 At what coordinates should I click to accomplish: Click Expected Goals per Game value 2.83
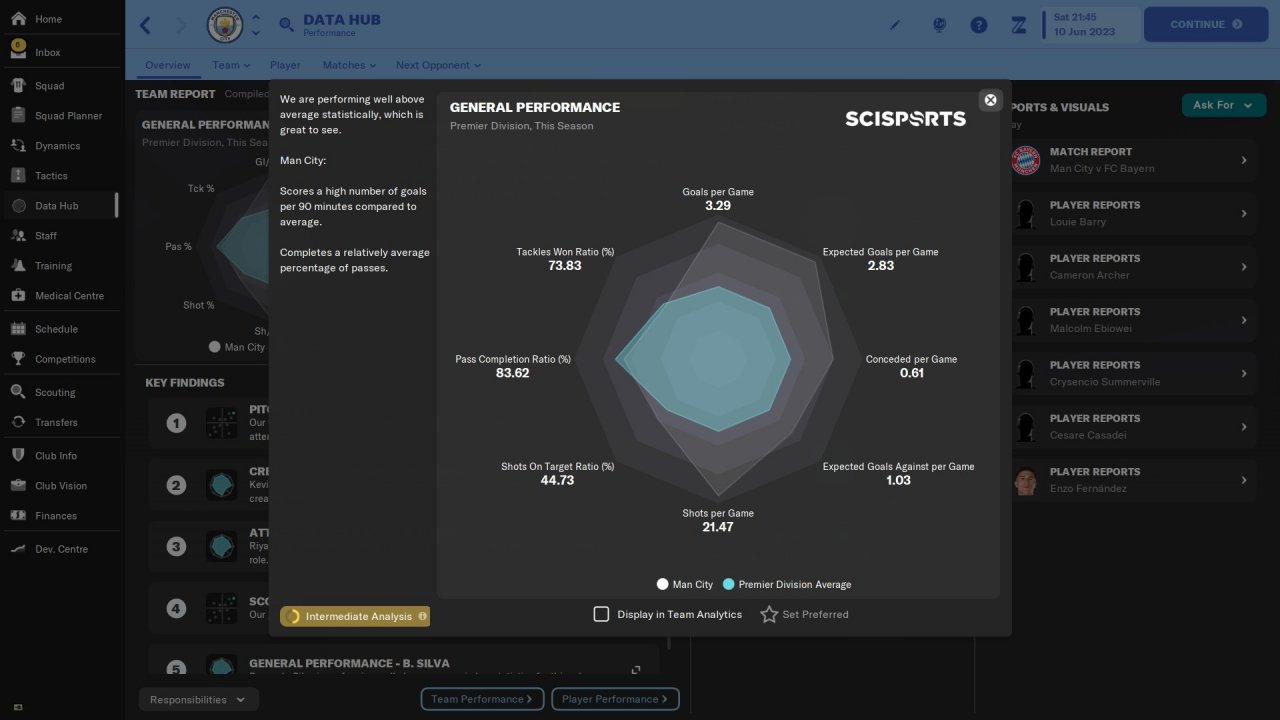(x=881, y=266)
